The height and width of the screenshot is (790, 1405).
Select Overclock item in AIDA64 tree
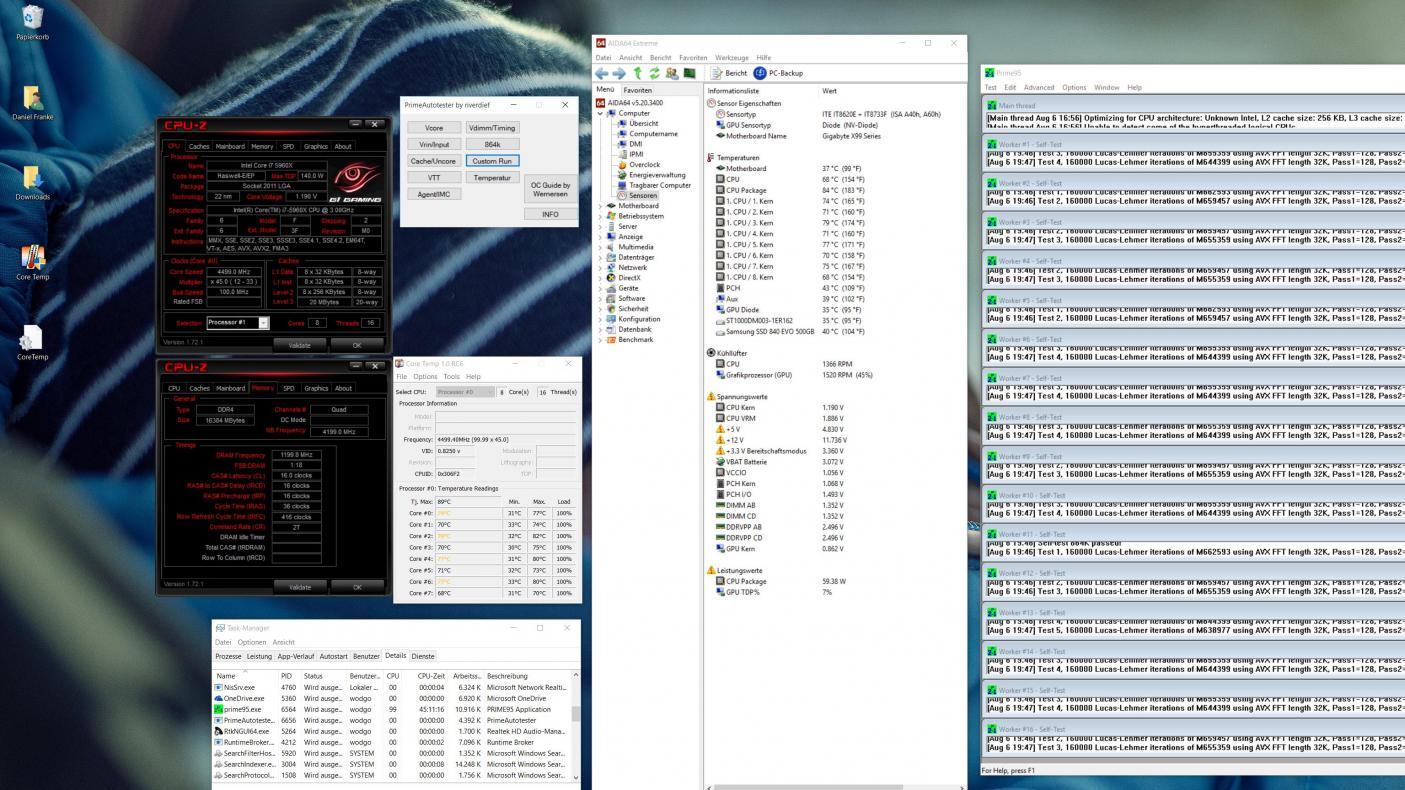point(638,165)
